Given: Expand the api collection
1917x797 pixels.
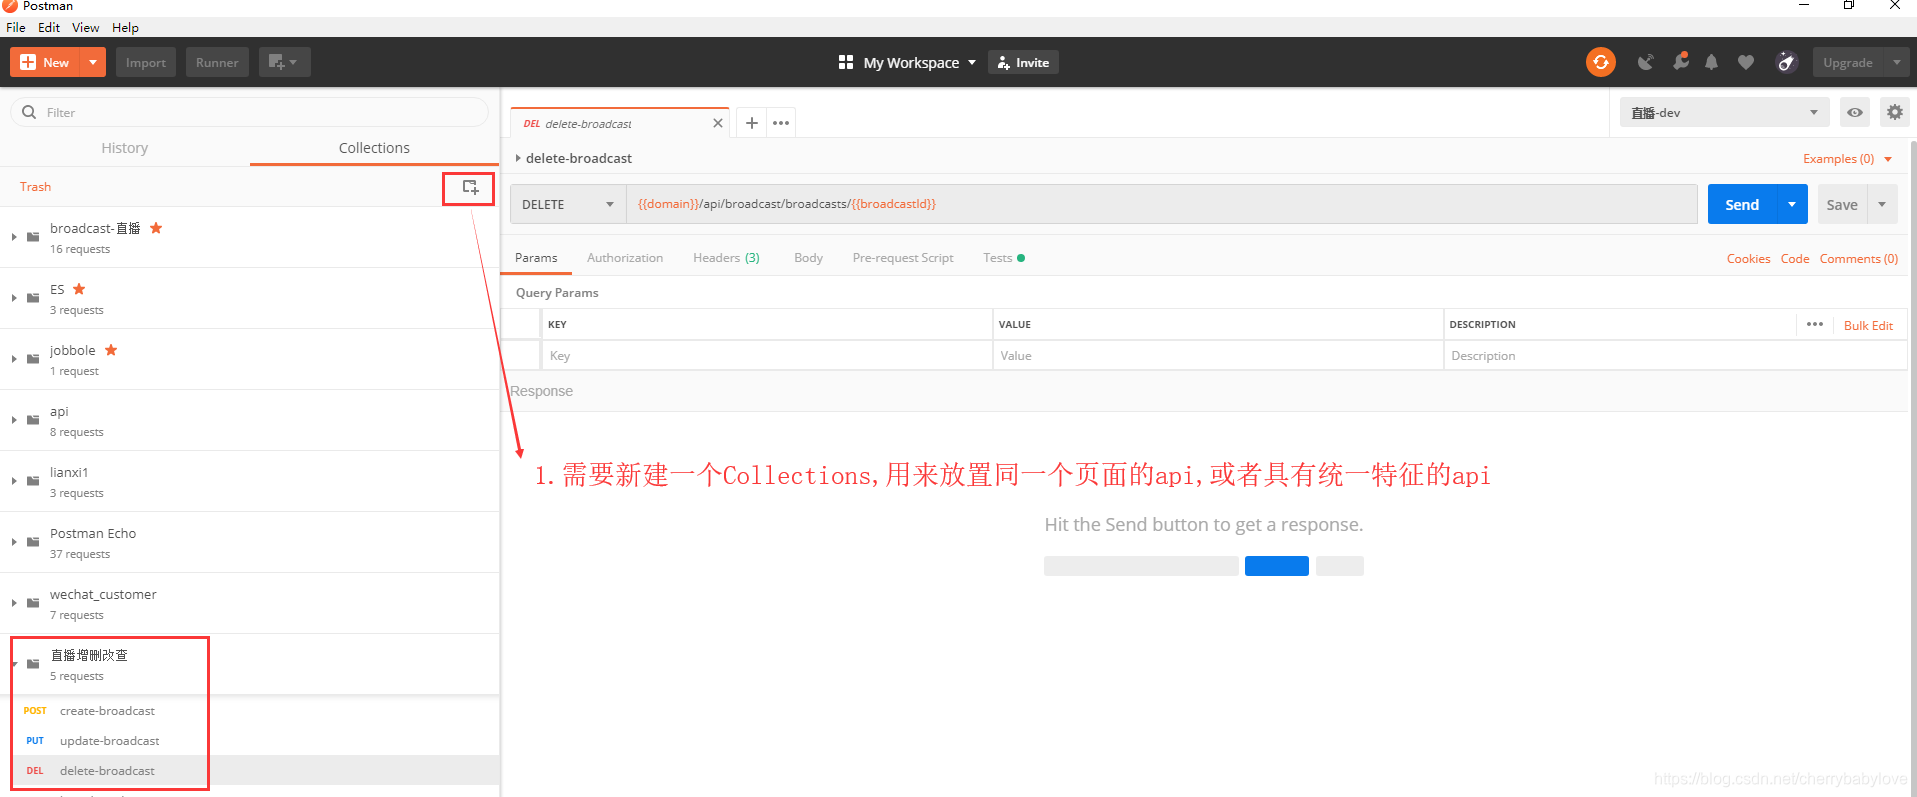Looking at the screenshot, I should (x=14, y=420).
